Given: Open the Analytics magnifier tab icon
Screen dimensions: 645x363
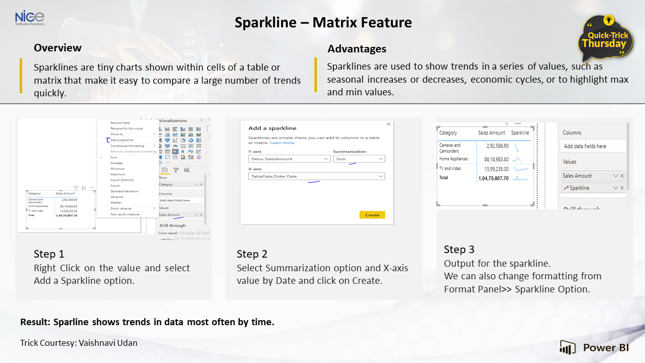Looking at the screenshot, I should click(x=187, y=170).
